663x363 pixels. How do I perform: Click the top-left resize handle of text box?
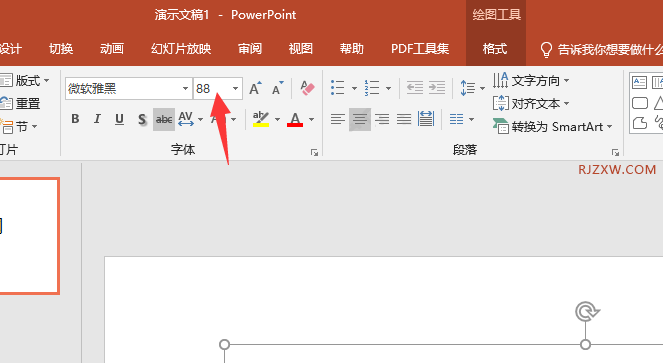pos(225,344)
